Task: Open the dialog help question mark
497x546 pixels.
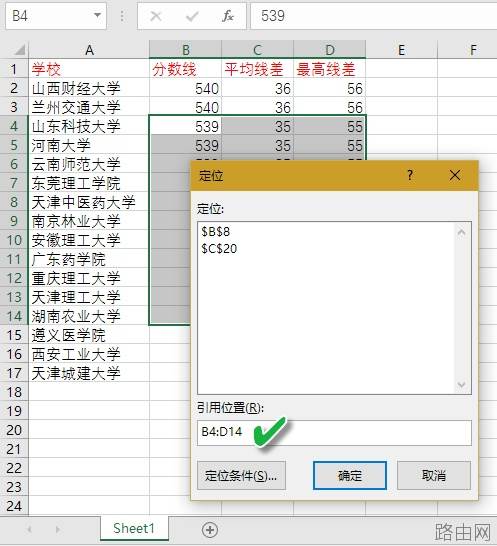Action: (410, 175)
